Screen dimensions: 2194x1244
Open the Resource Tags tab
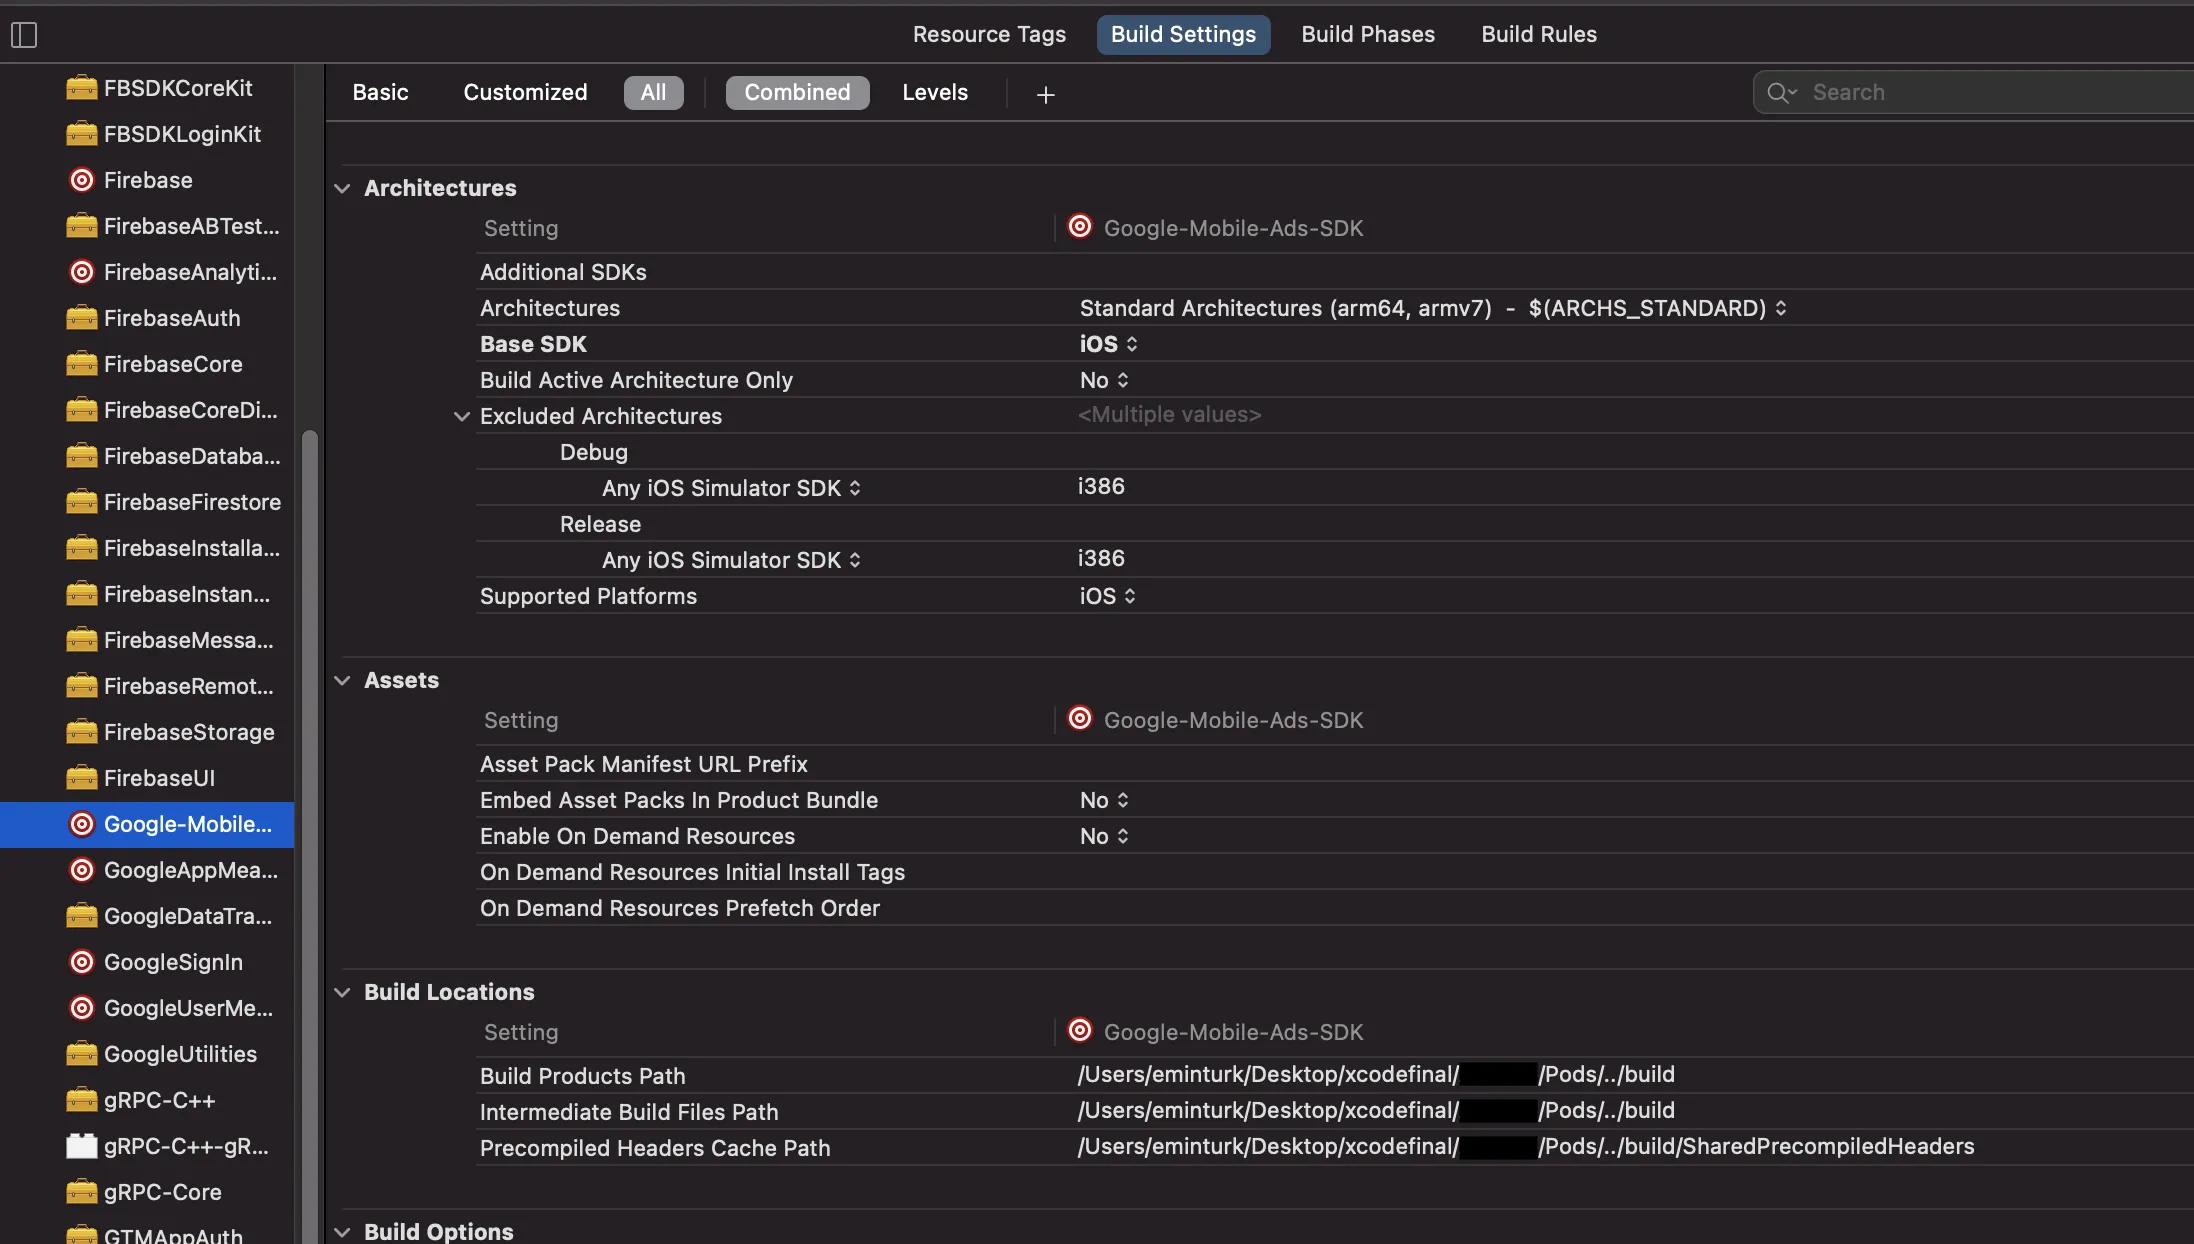[x=989, y=35]
